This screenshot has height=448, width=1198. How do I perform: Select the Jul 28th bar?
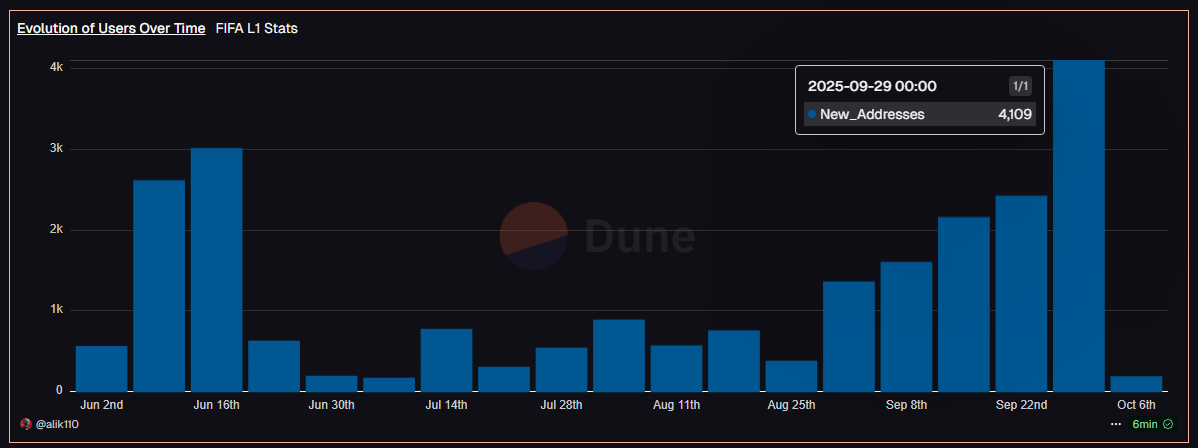tap(562, 369)
